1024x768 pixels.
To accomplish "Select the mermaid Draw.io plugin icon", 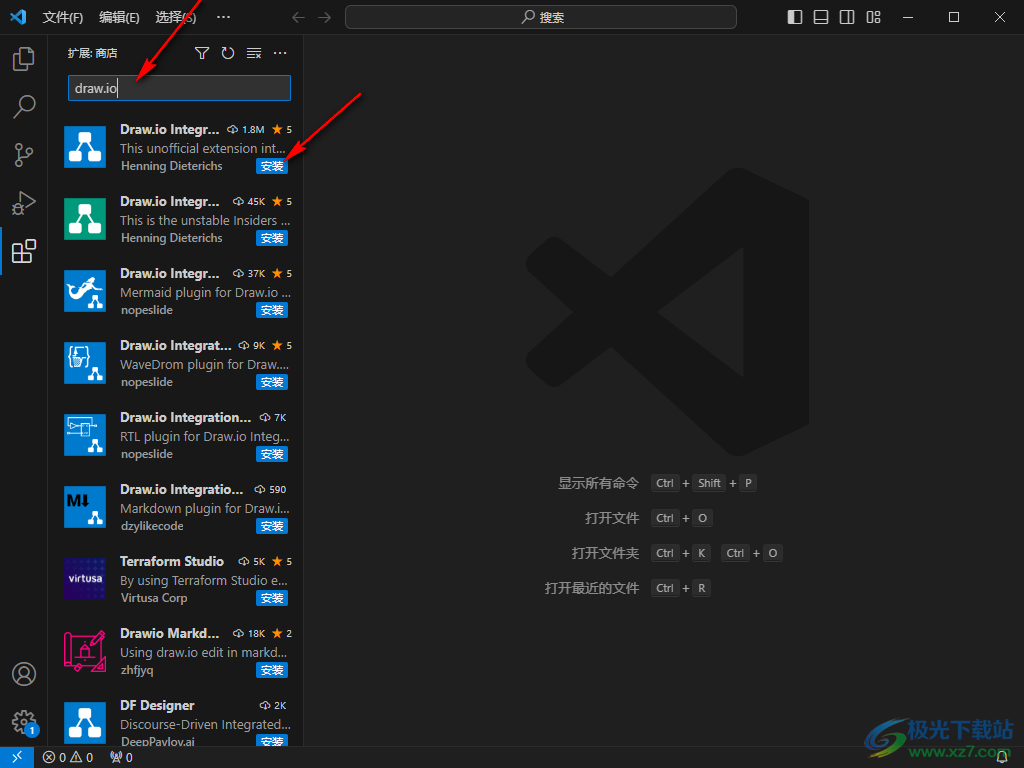I will pyautogui.click(x=85, y=291).
